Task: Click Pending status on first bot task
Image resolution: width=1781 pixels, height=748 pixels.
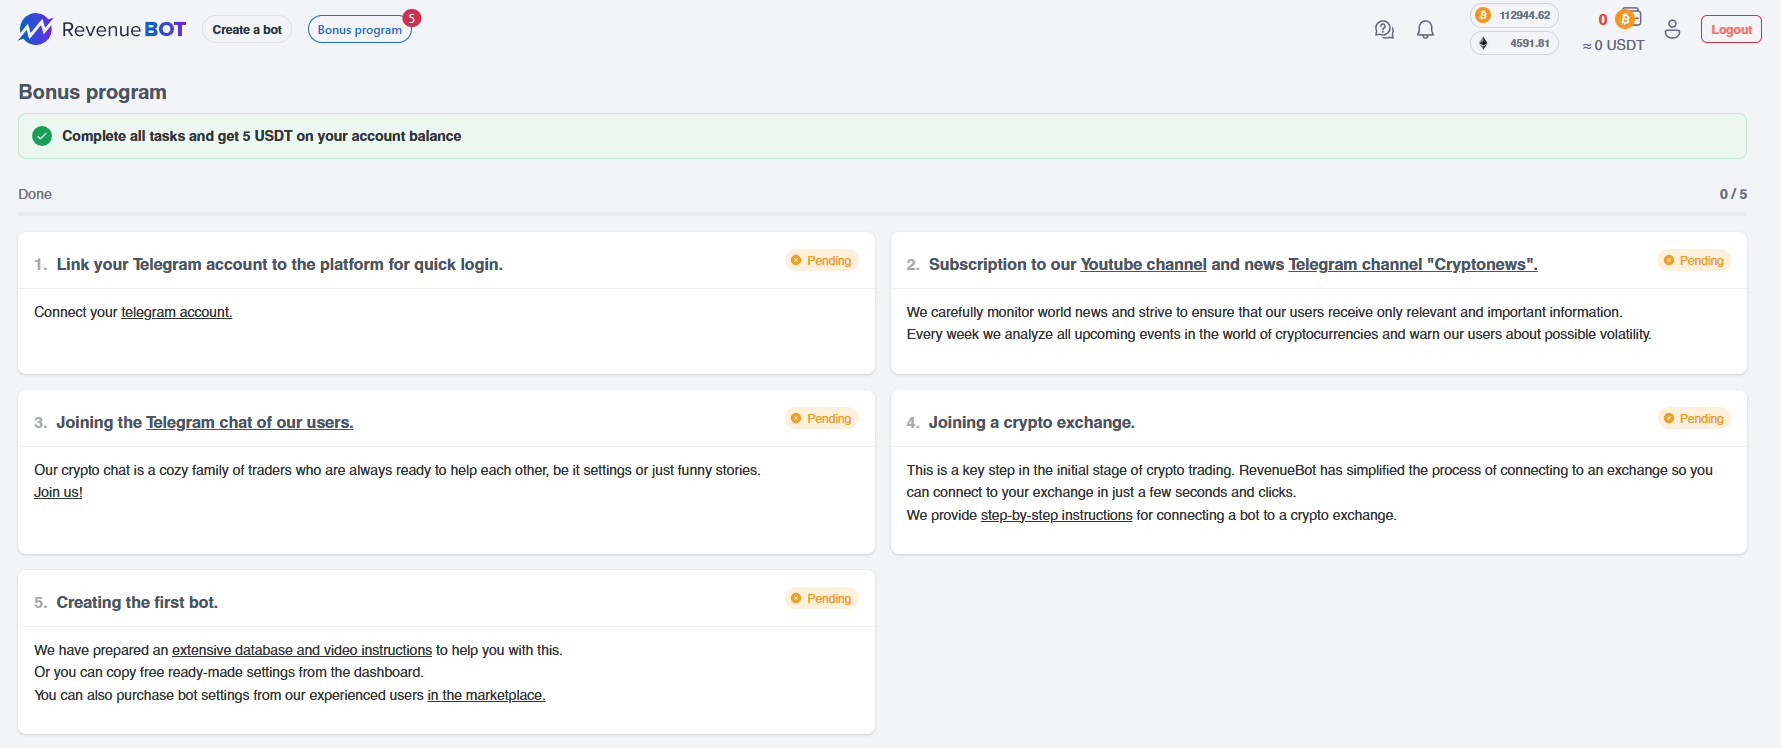Action: 821,599
